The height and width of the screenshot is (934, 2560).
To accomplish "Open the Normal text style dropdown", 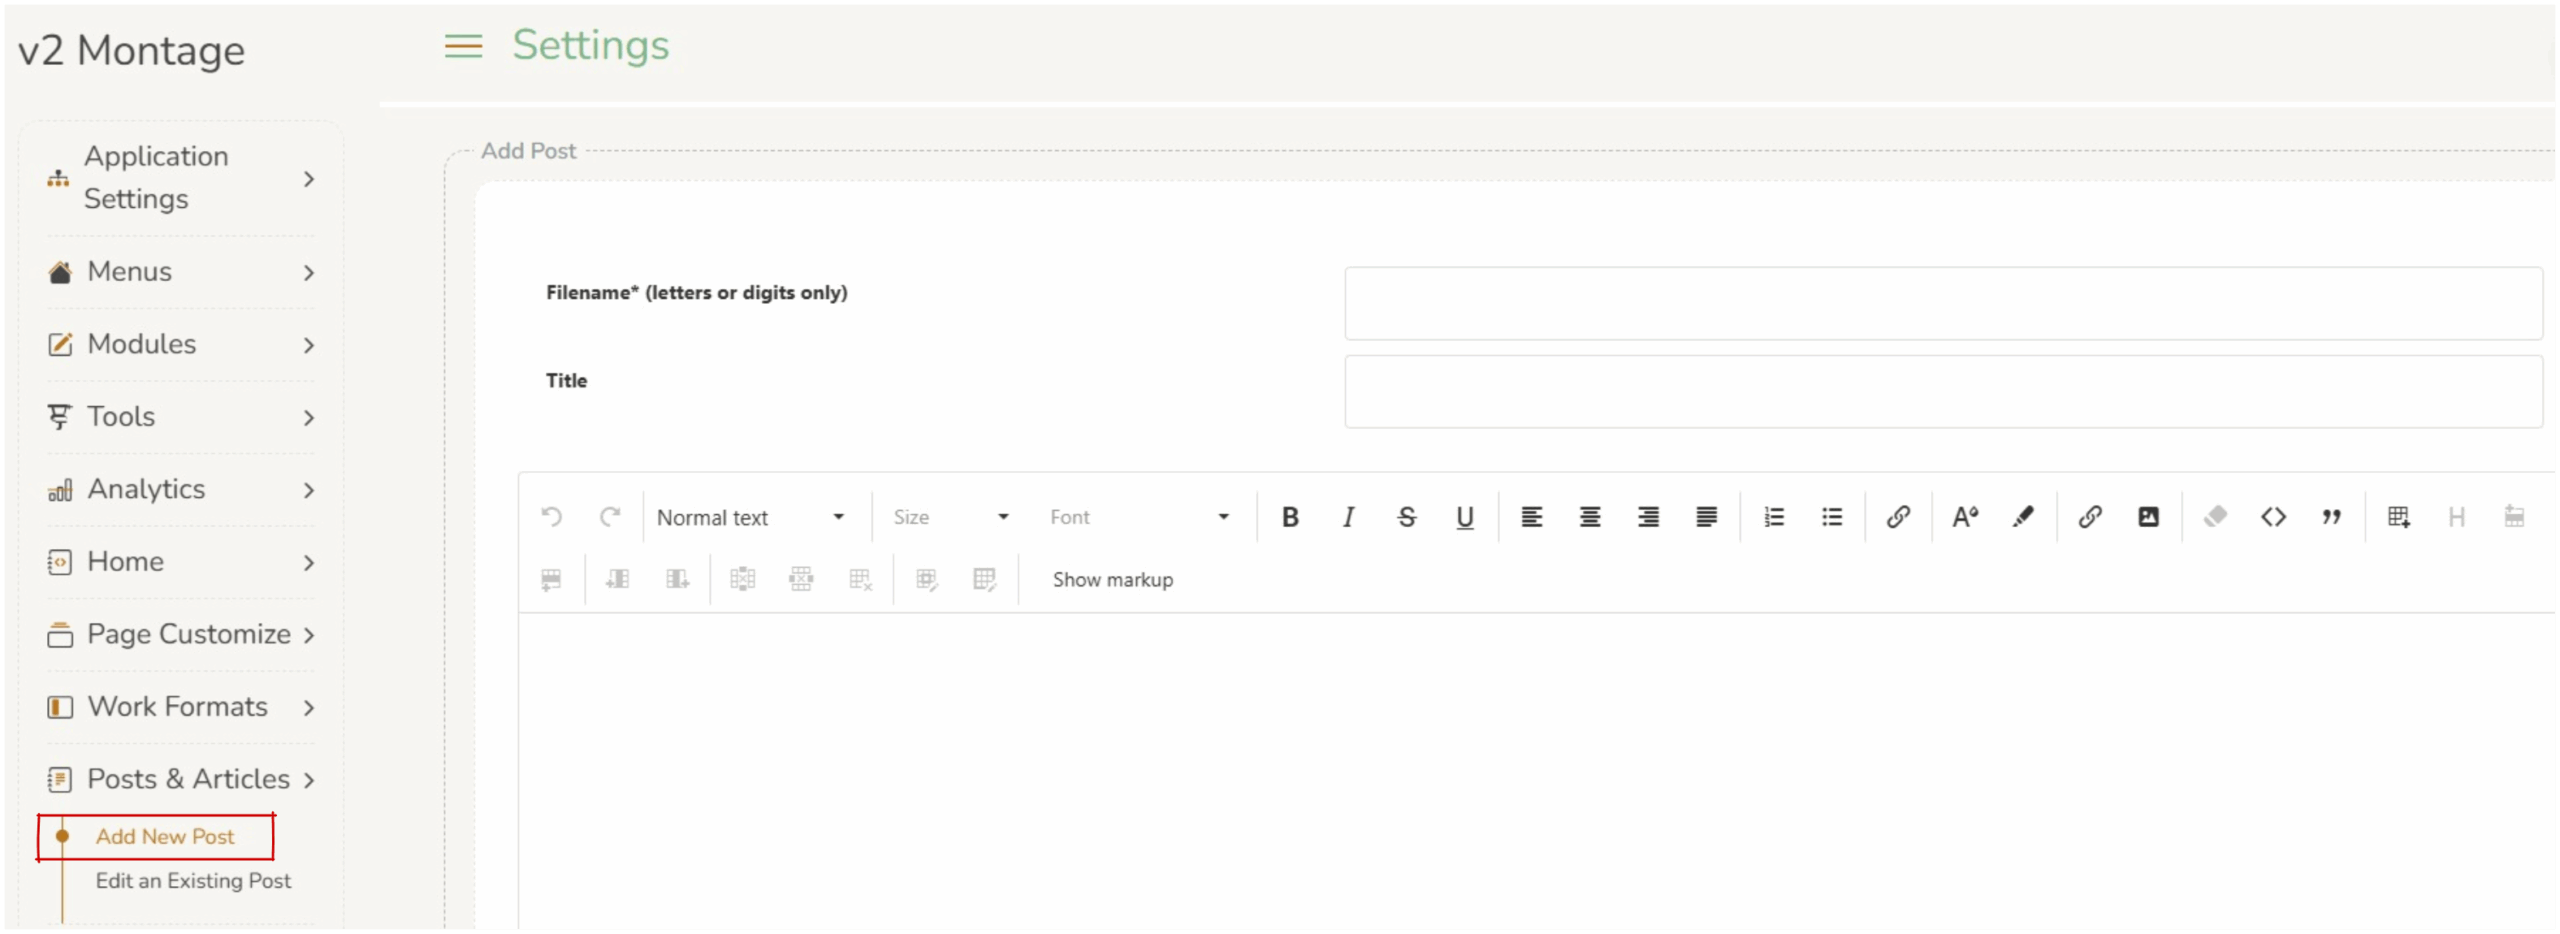I will coord(750,517).
